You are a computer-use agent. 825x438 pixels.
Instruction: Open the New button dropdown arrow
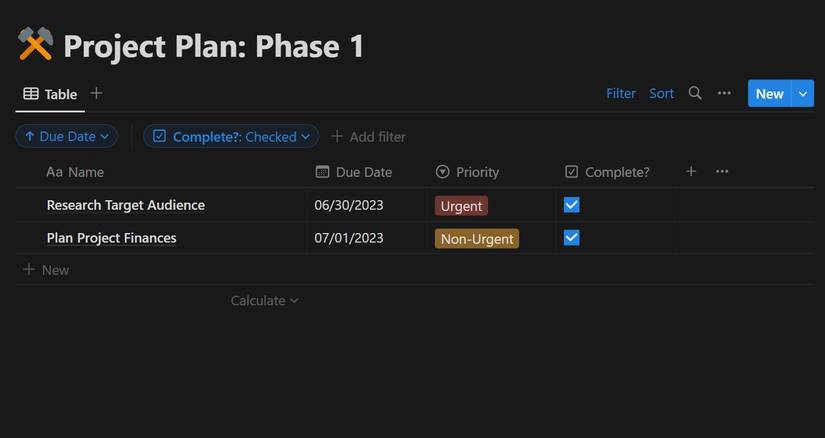(x=803, y=93)
